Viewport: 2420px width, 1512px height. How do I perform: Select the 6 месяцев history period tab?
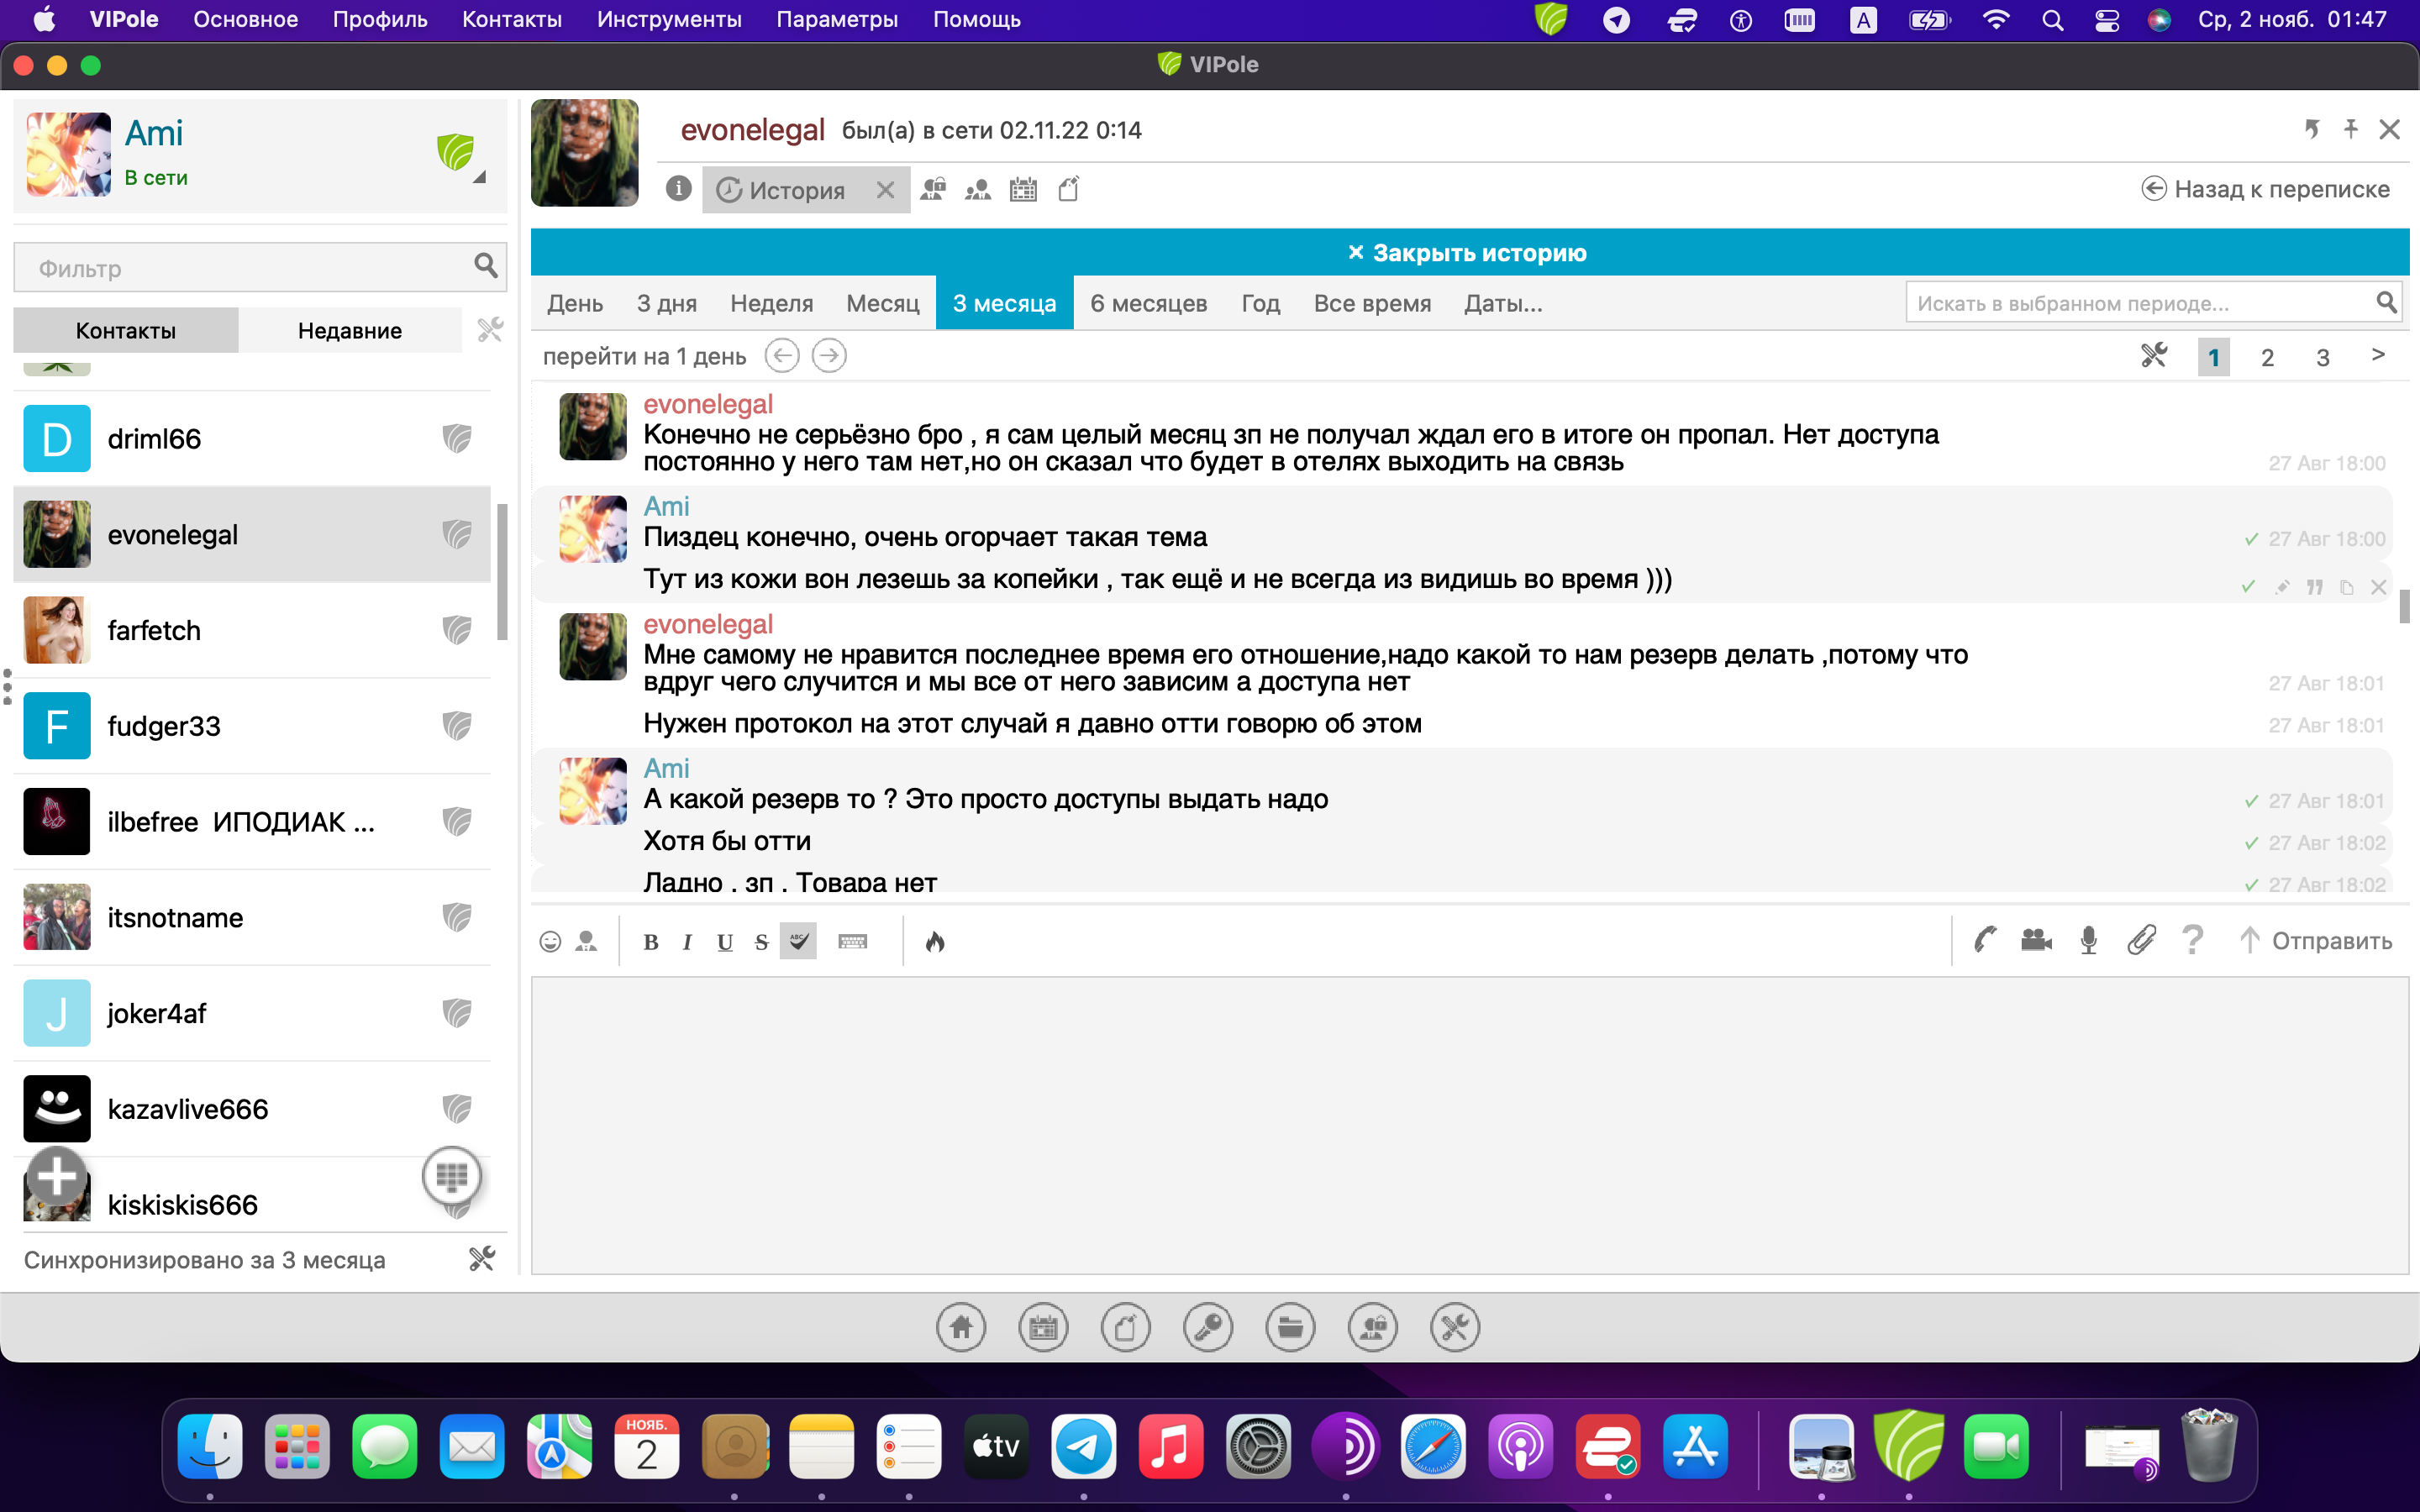tap(1148, 303)
